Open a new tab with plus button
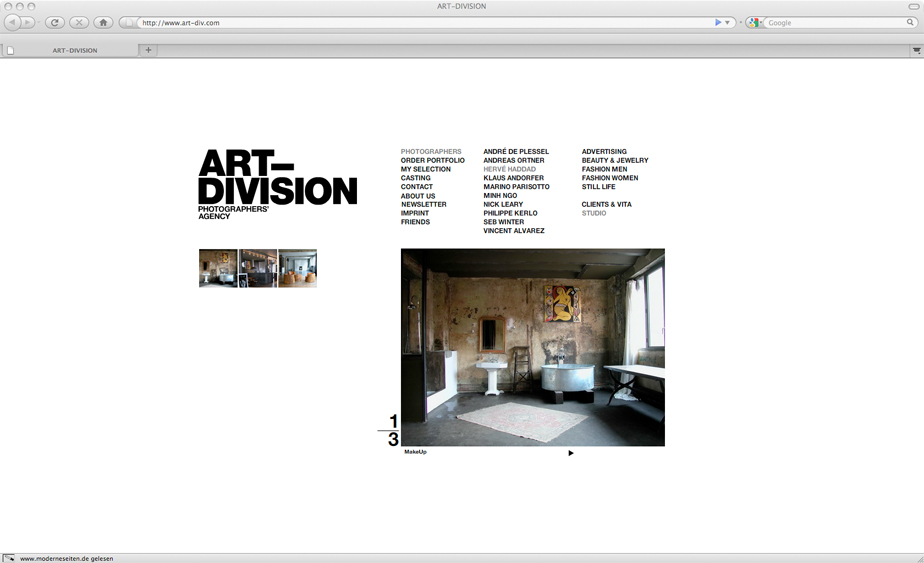 (148, 50)
